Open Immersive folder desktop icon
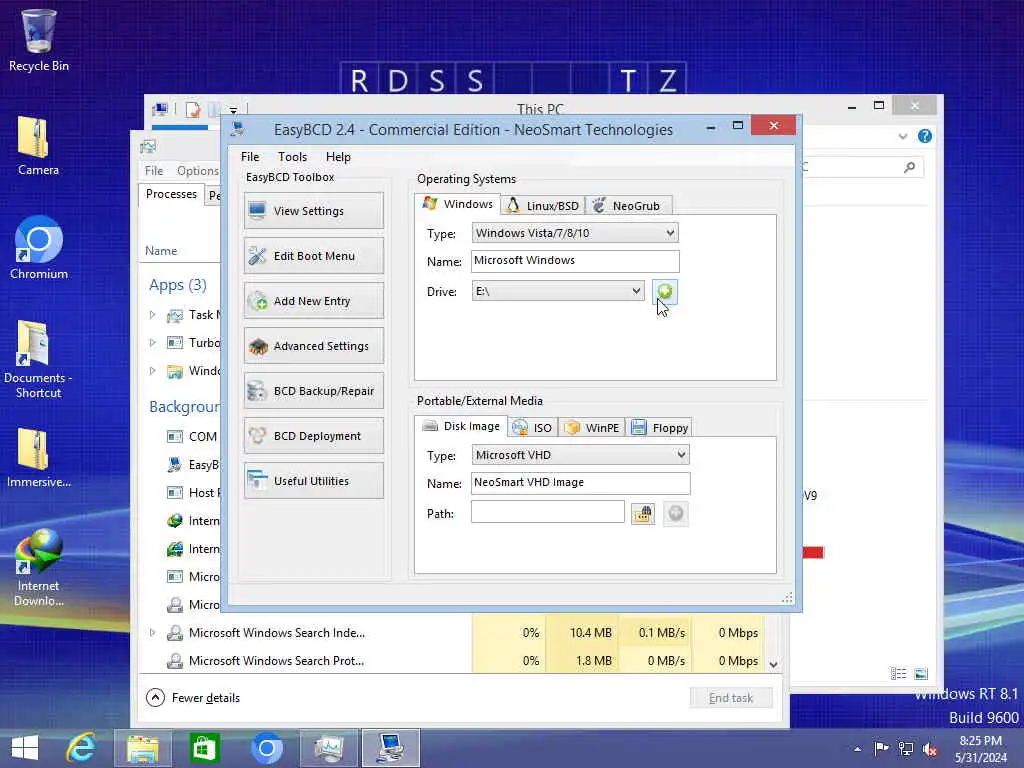Image resolution: width=1024 pixels, height=768 pixels. (x=39, y=458)
